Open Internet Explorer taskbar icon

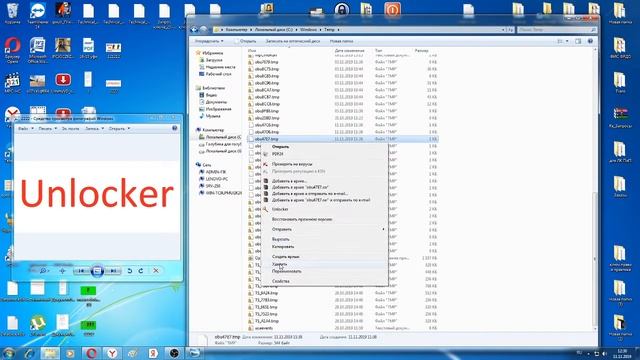29,353
